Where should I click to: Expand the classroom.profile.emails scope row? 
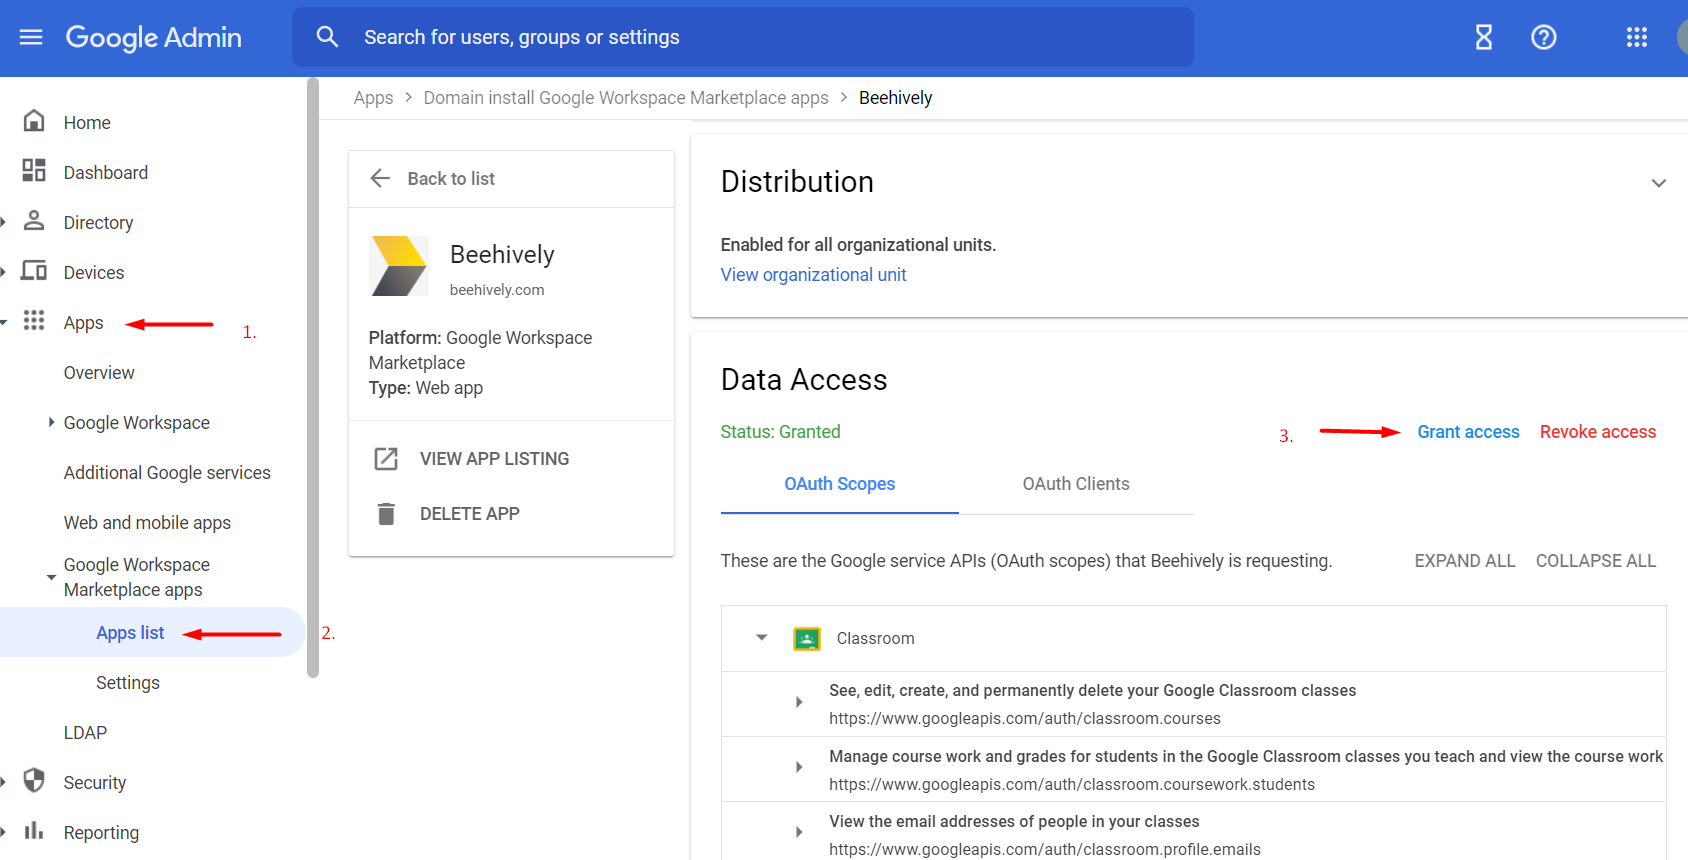pos(799,832)
